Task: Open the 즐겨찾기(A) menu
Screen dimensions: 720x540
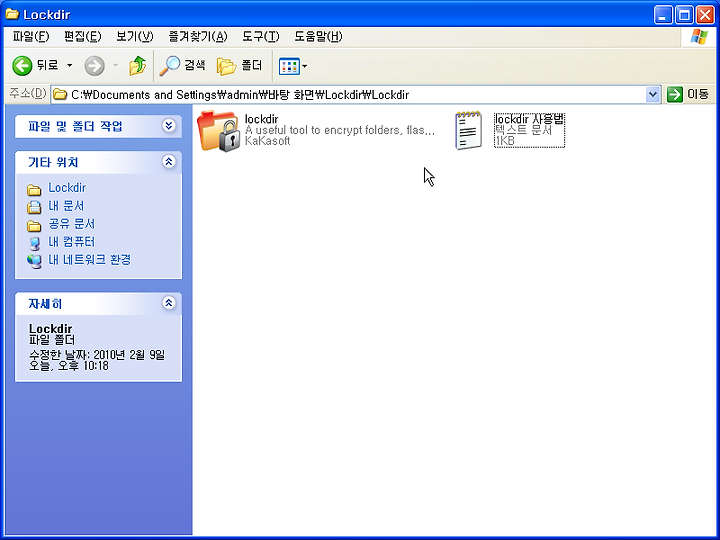Action: (x=197, y=37)
